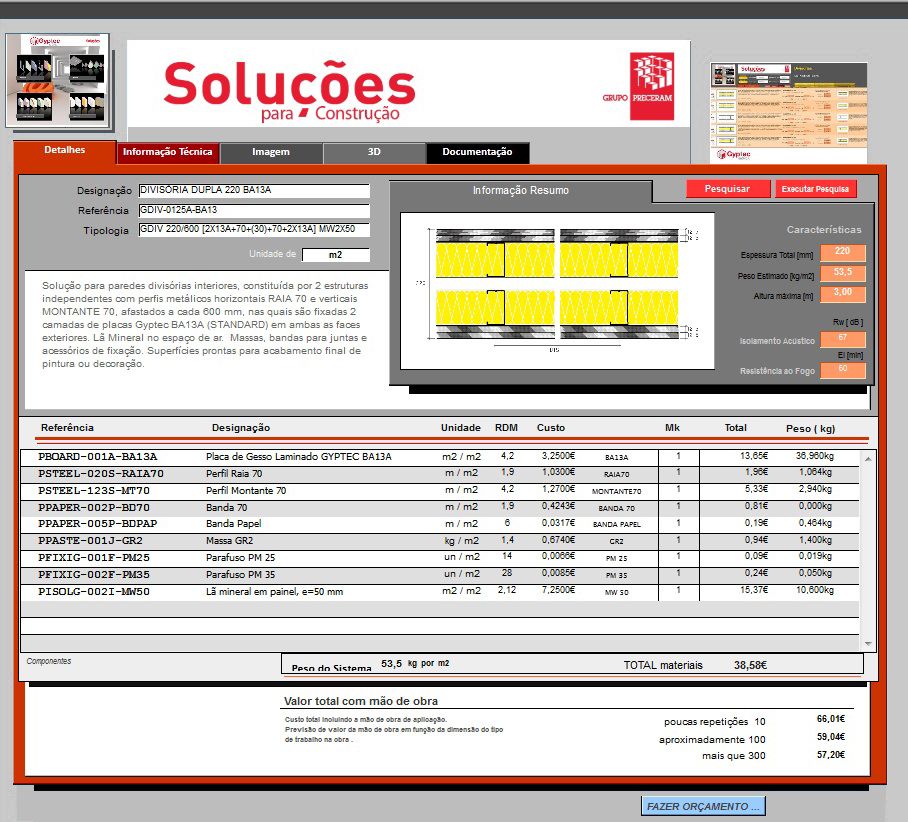Select row PBOARD-001A-BA13A
908x822 pixels.
tap(440, 457)
